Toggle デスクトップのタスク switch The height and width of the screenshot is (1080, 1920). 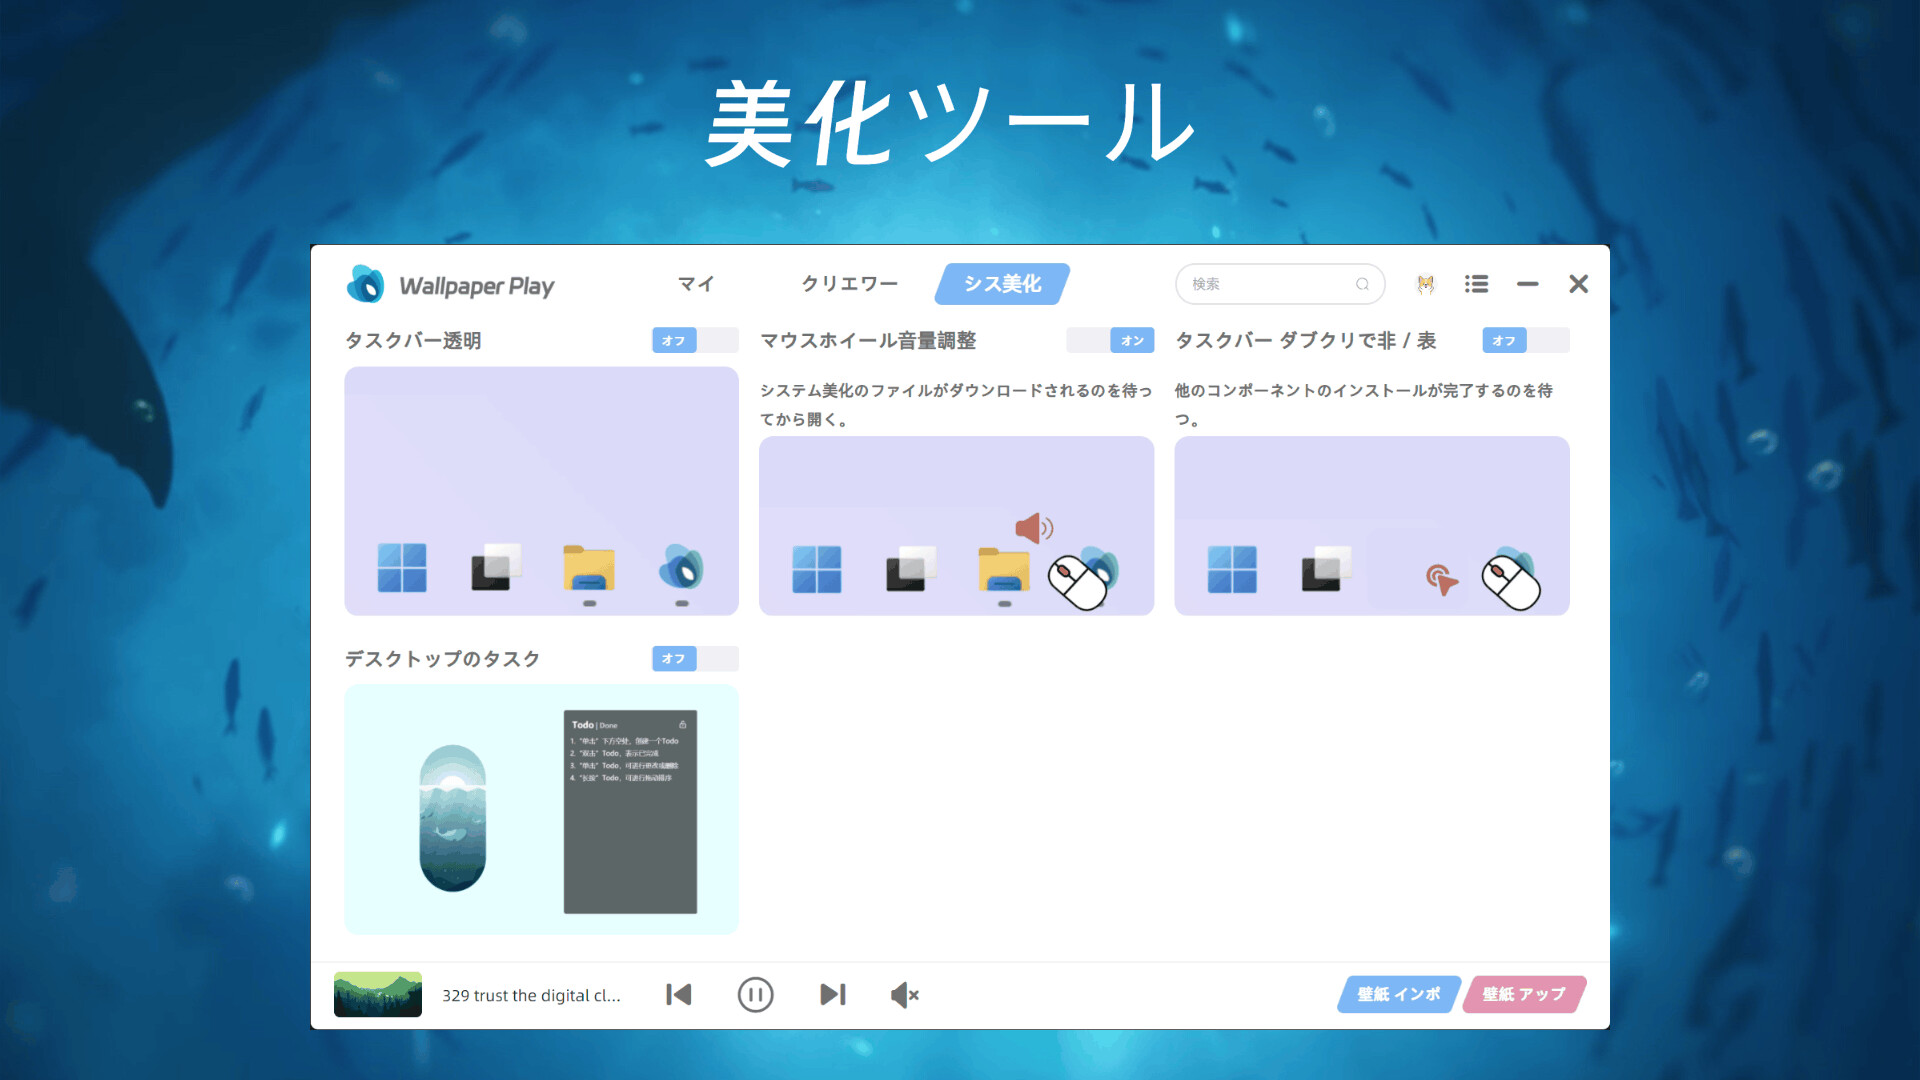click(x=695, y=658)
